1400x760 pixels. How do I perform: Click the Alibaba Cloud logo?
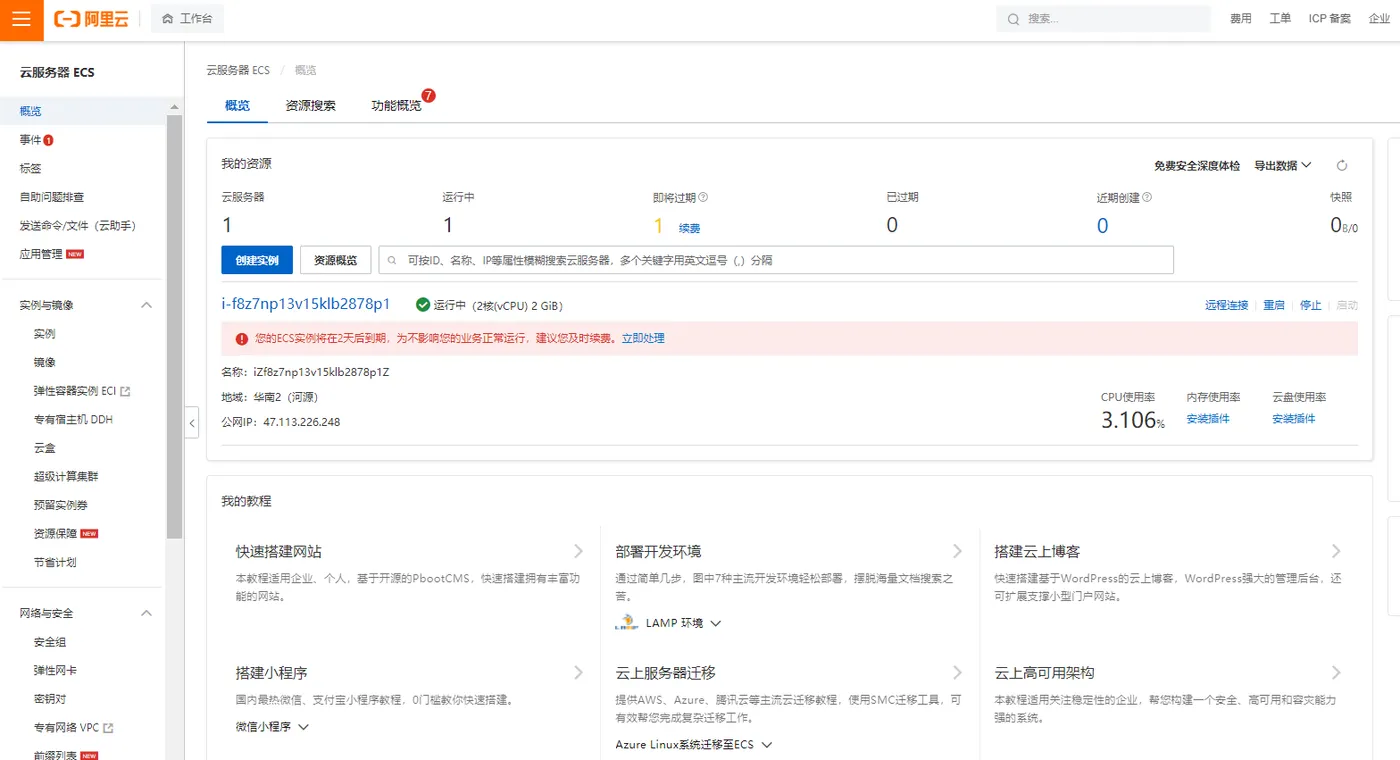pos(91,19)
